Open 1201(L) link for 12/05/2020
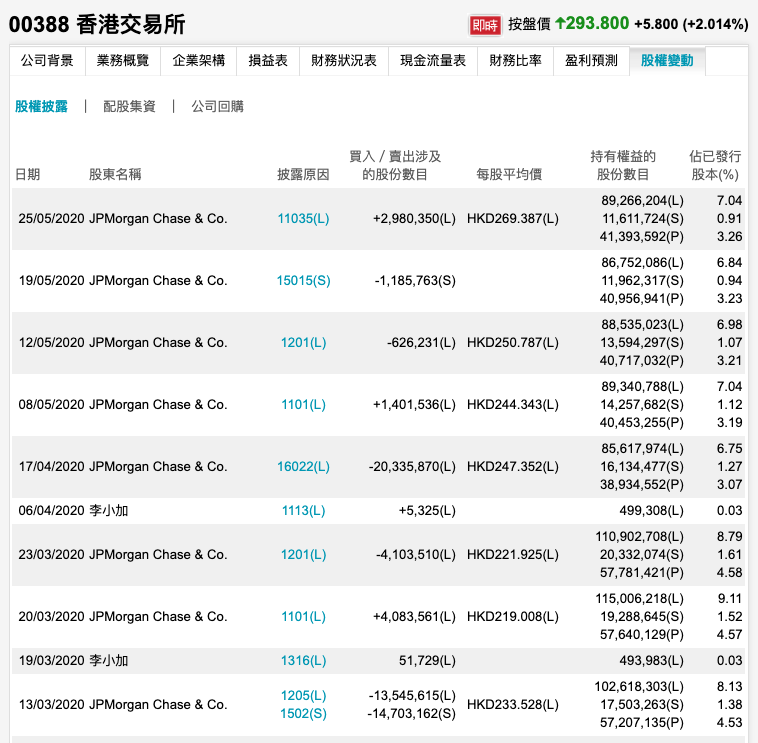Image resolution: width=758 pixels, height=743 pixels. (303, 342)
